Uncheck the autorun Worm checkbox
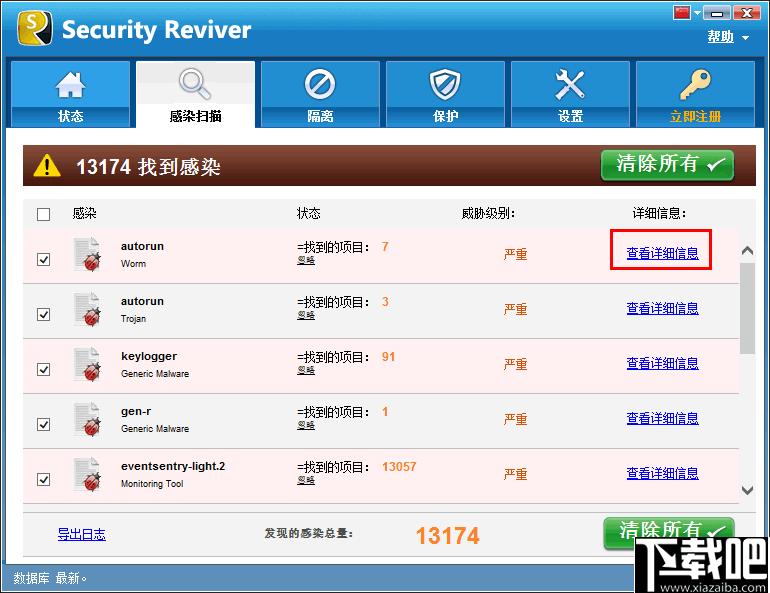The height and width of the screenshot is (593, 770). pyautogui.click(x=43, y=259)
